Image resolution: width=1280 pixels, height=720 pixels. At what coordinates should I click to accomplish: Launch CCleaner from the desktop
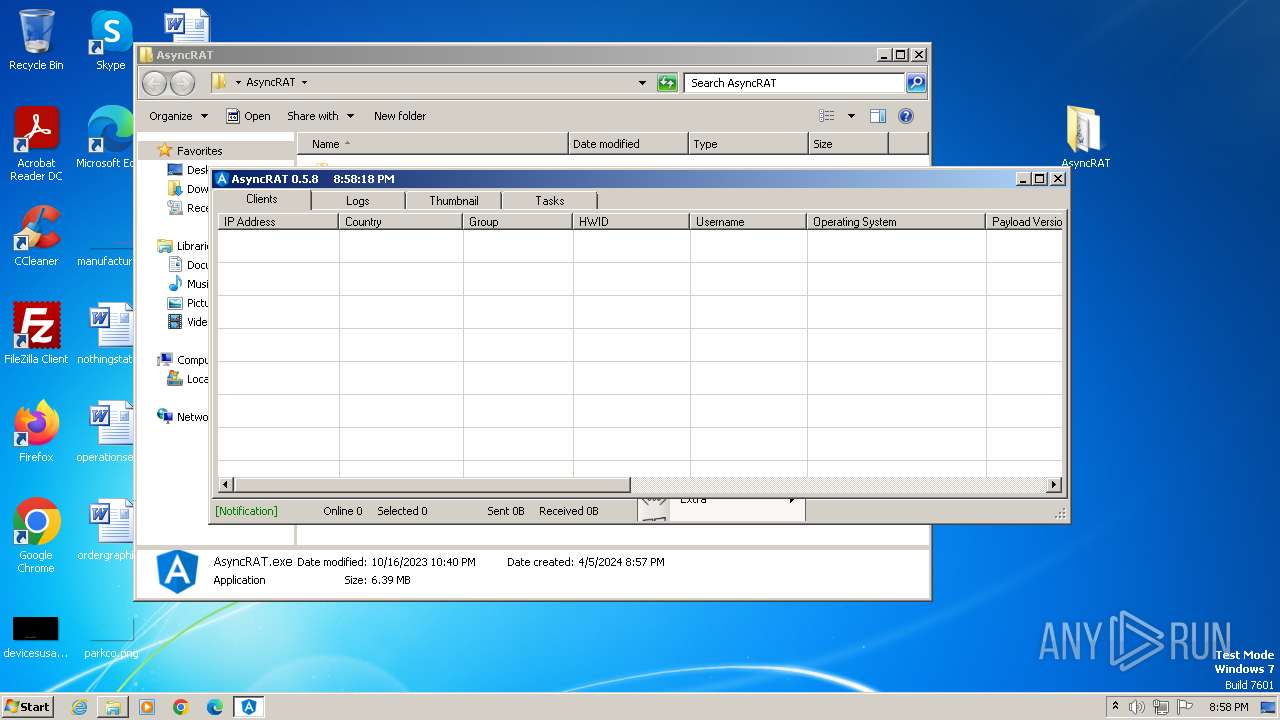pyautogui.click(x=36, y=236)
